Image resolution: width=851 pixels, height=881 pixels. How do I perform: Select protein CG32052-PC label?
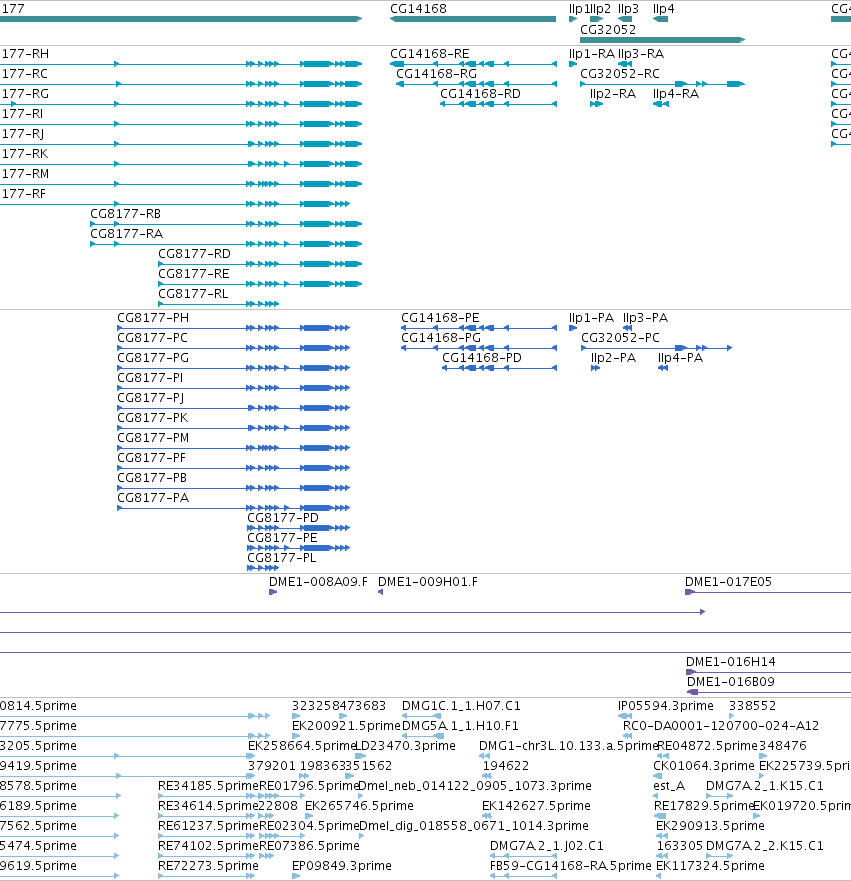click(x=620, y=338)
